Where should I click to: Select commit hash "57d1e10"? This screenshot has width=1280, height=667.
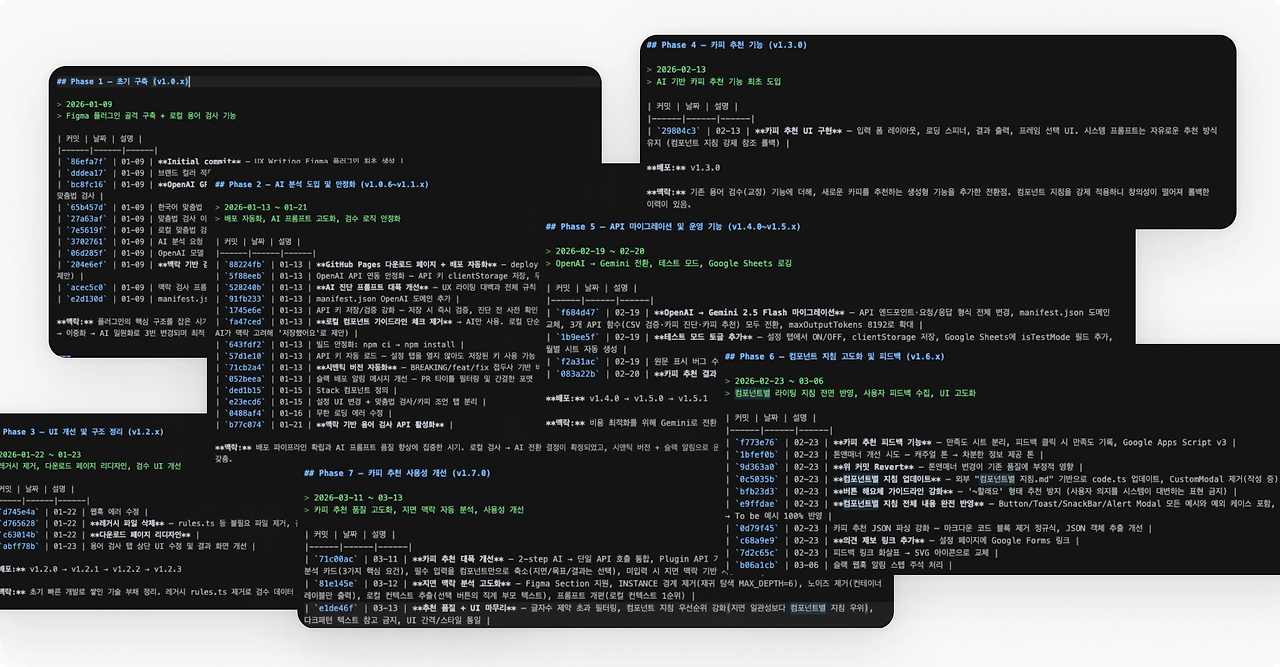(x=246, y=356)
